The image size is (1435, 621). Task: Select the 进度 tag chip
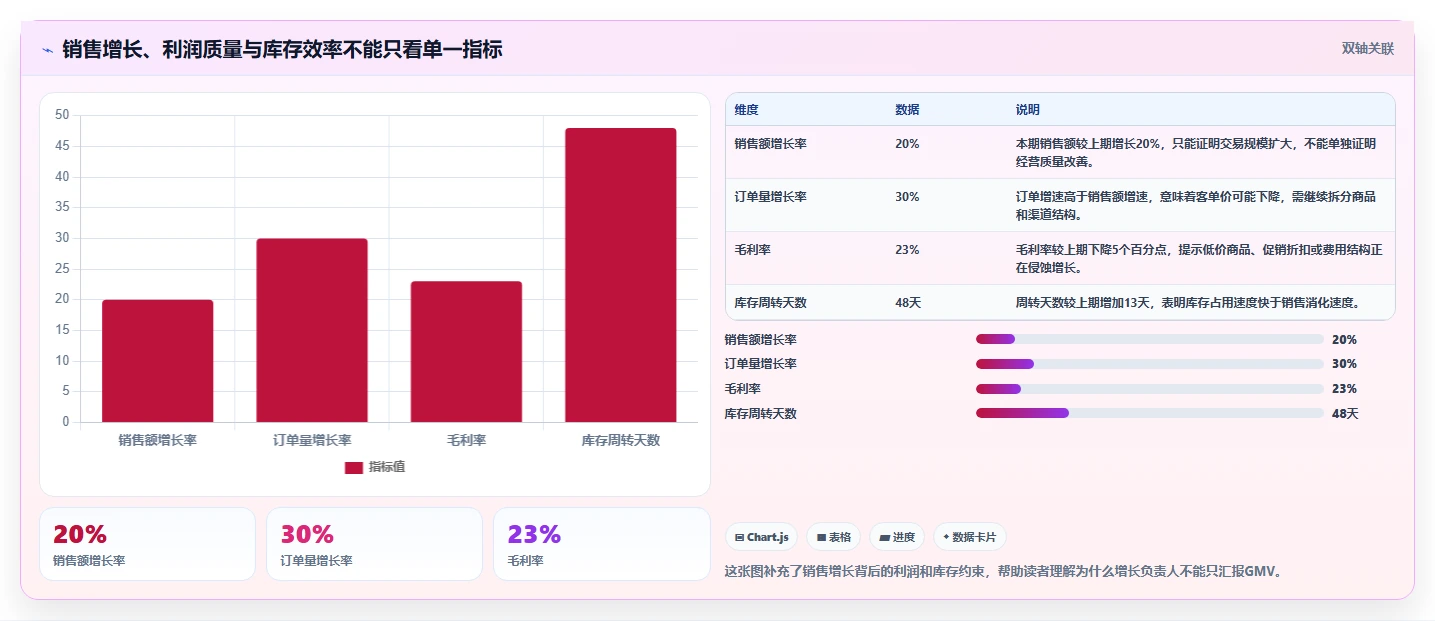[897, 537]
